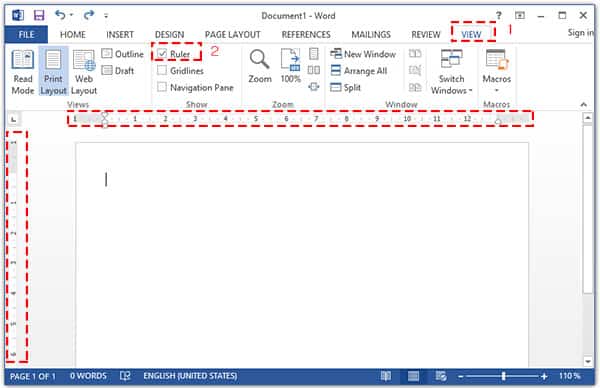This screenshot has height=388, width=600.
Task: Switch to the HOME tab
Action: coord(73,35)
